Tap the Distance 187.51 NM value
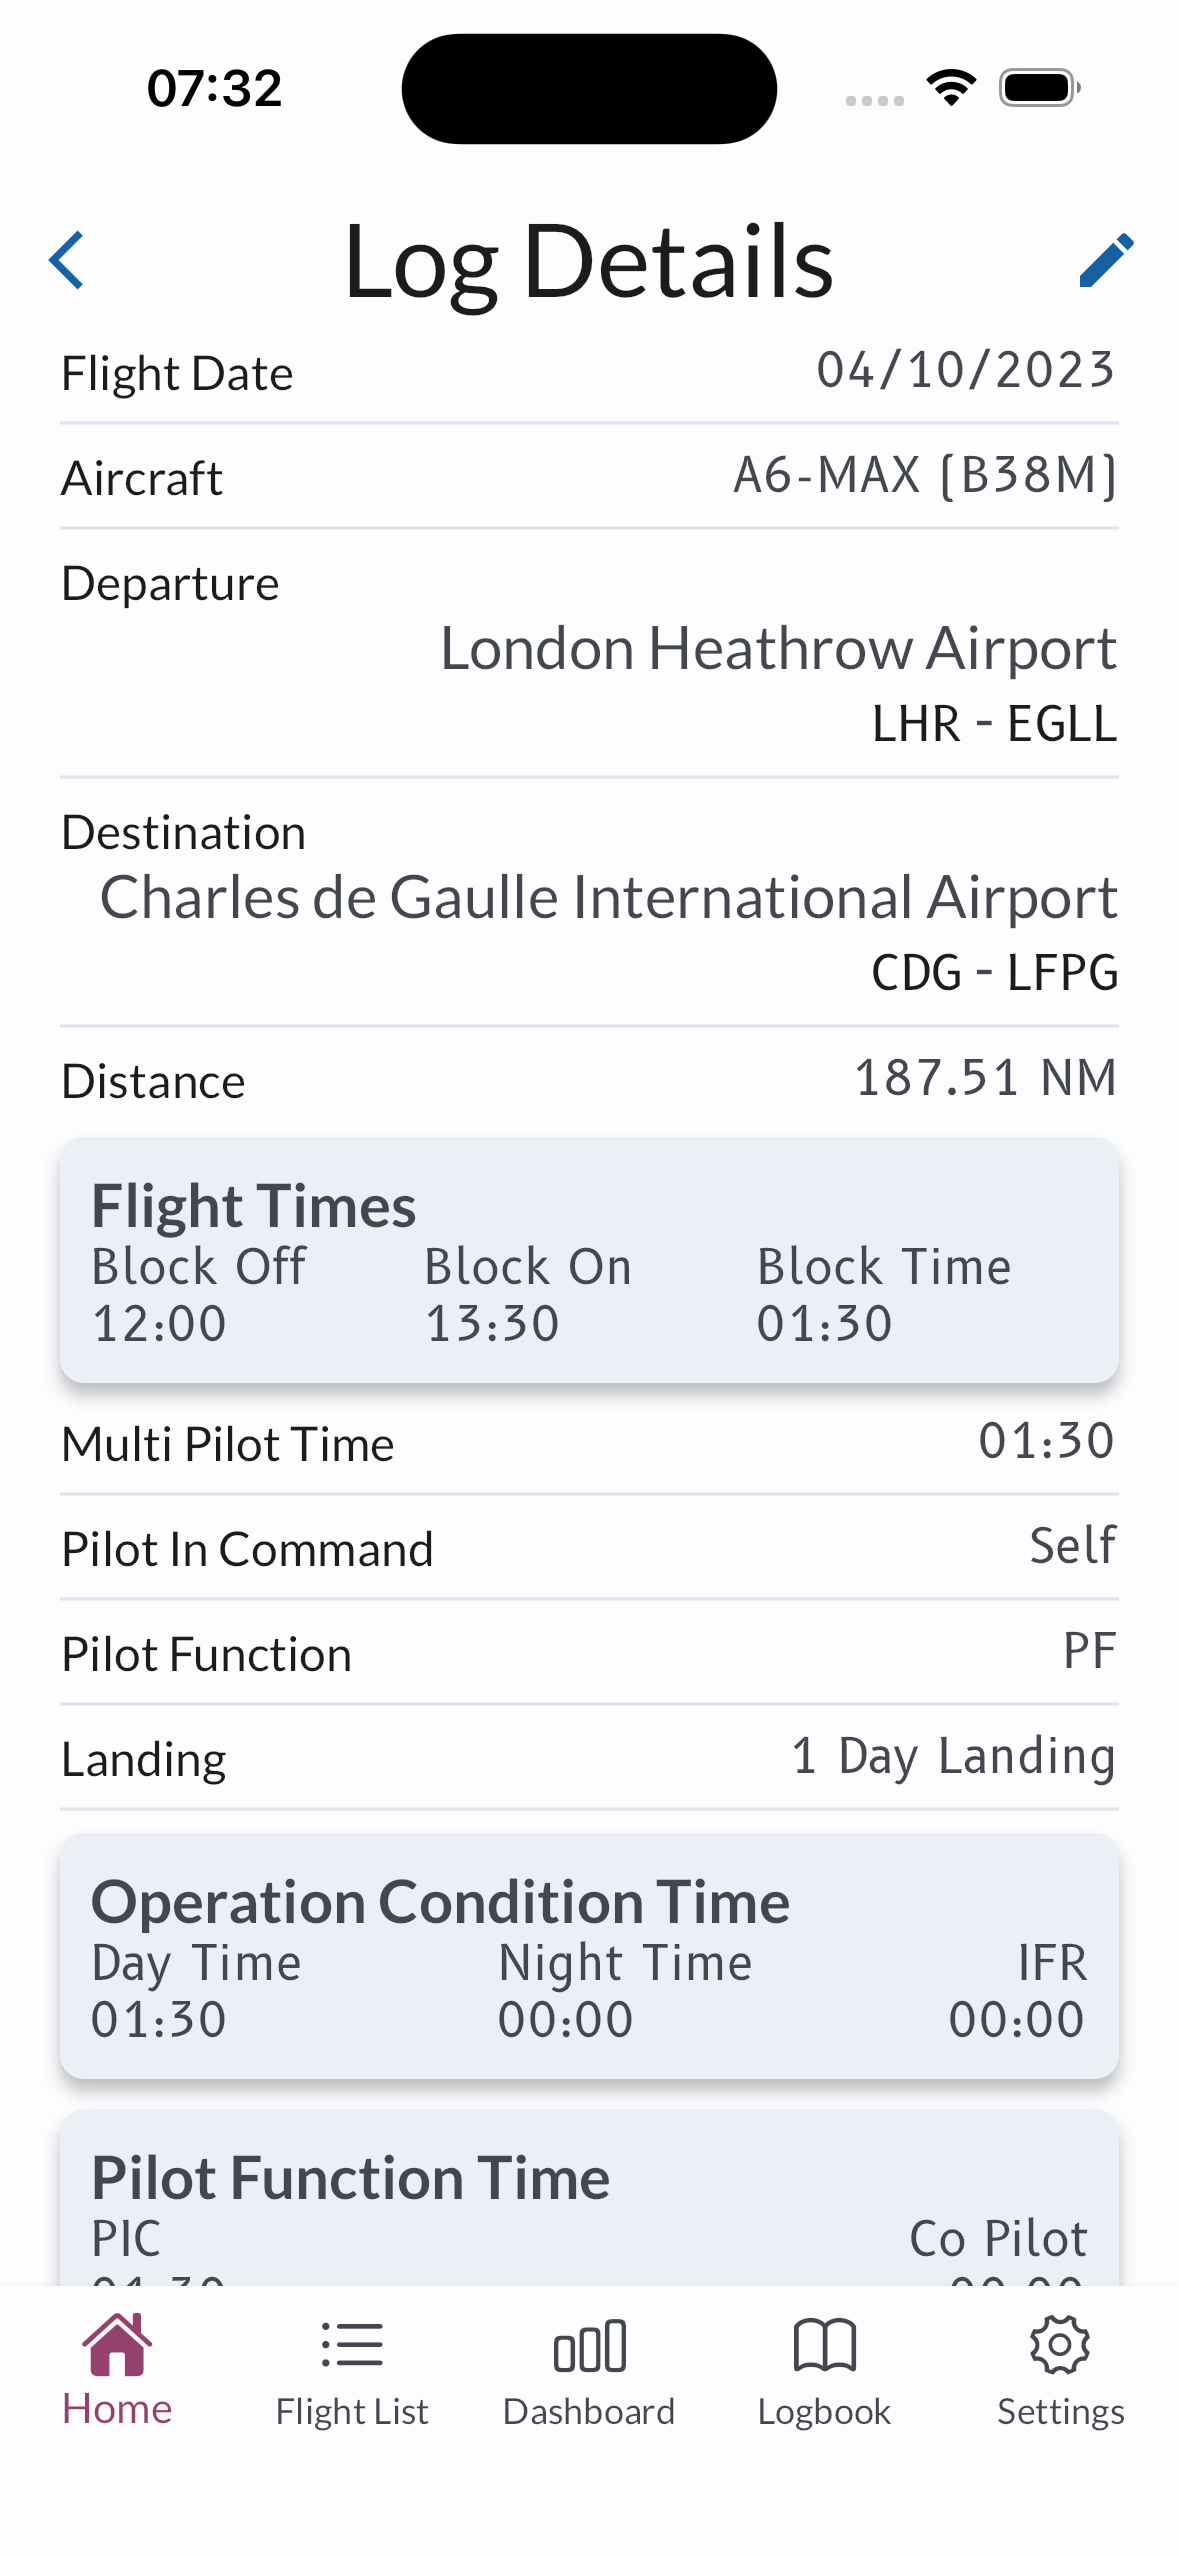This screenshot has height=2556, width=1179. coord(985,1079)
